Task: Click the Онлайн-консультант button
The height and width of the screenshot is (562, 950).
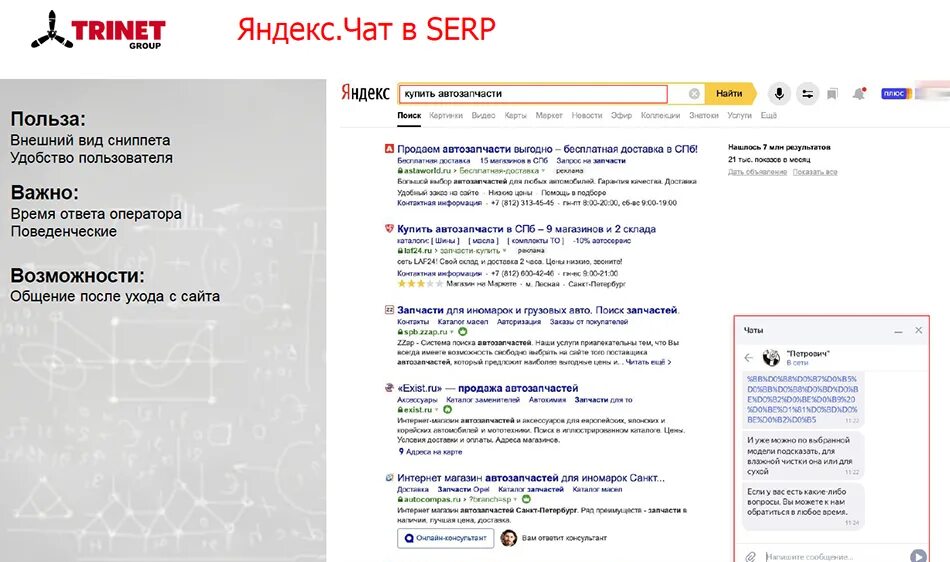Action: [x=445, y=538]
